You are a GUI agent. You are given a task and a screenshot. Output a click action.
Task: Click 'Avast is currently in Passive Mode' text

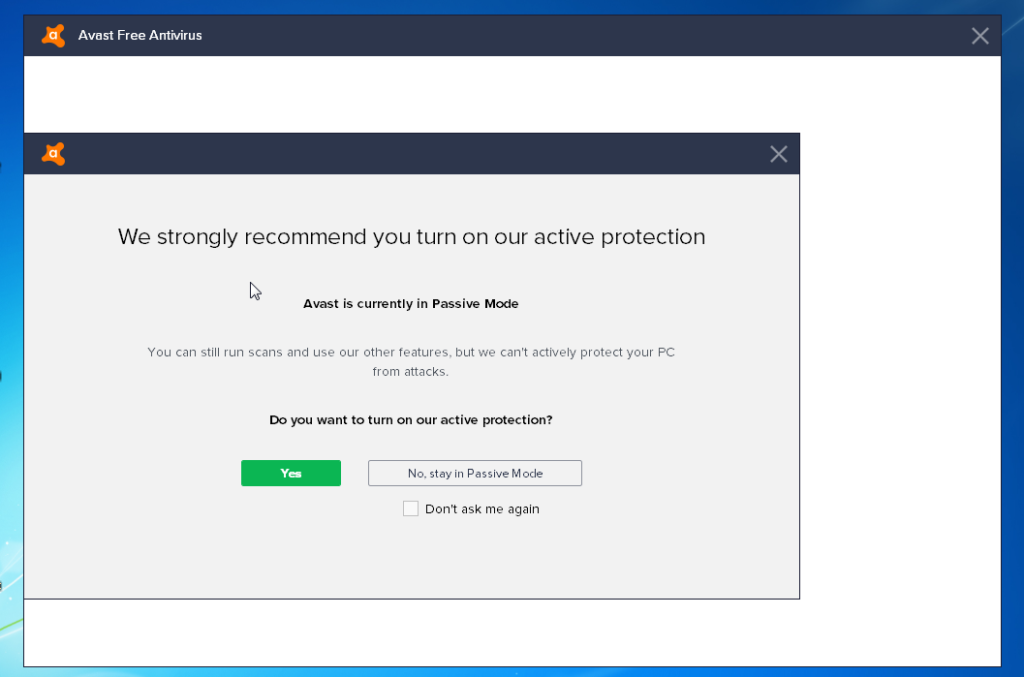click(x=411, y=304)
